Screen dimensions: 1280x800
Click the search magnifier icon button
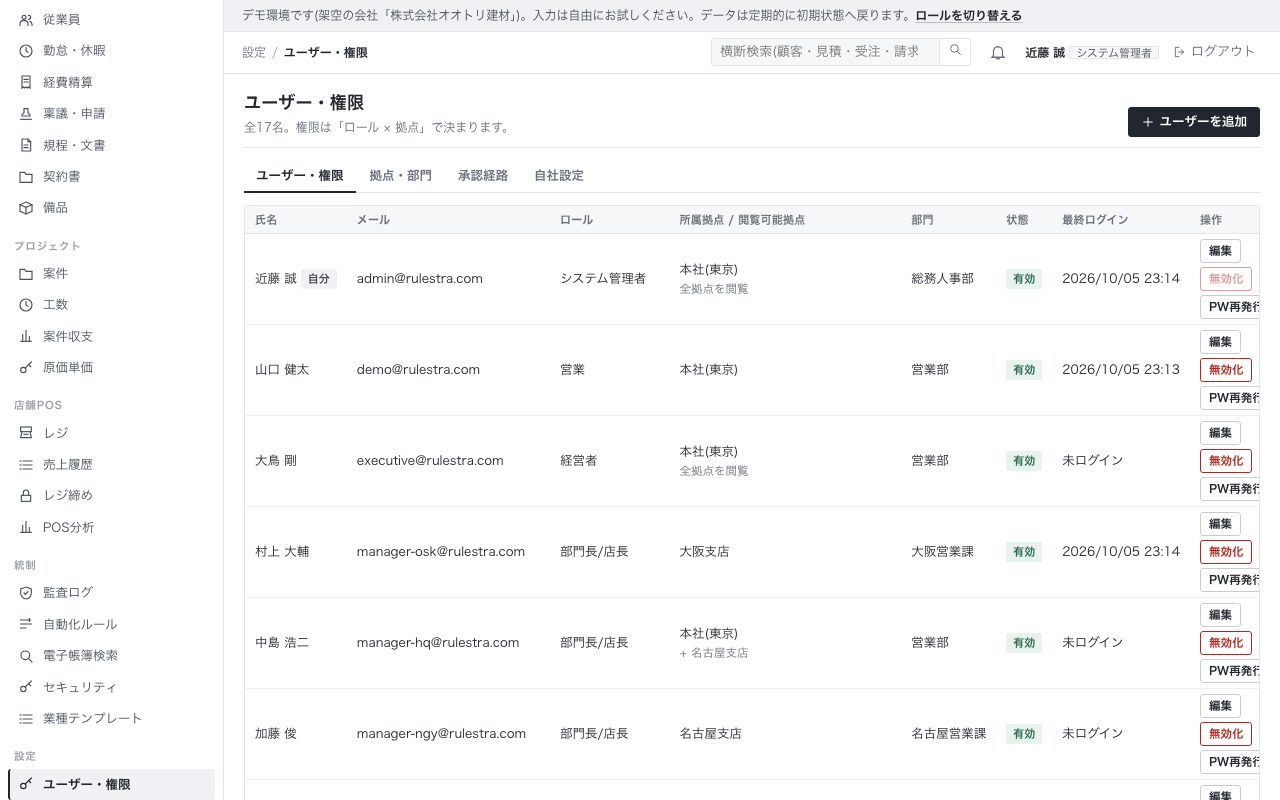pos(955,51)
